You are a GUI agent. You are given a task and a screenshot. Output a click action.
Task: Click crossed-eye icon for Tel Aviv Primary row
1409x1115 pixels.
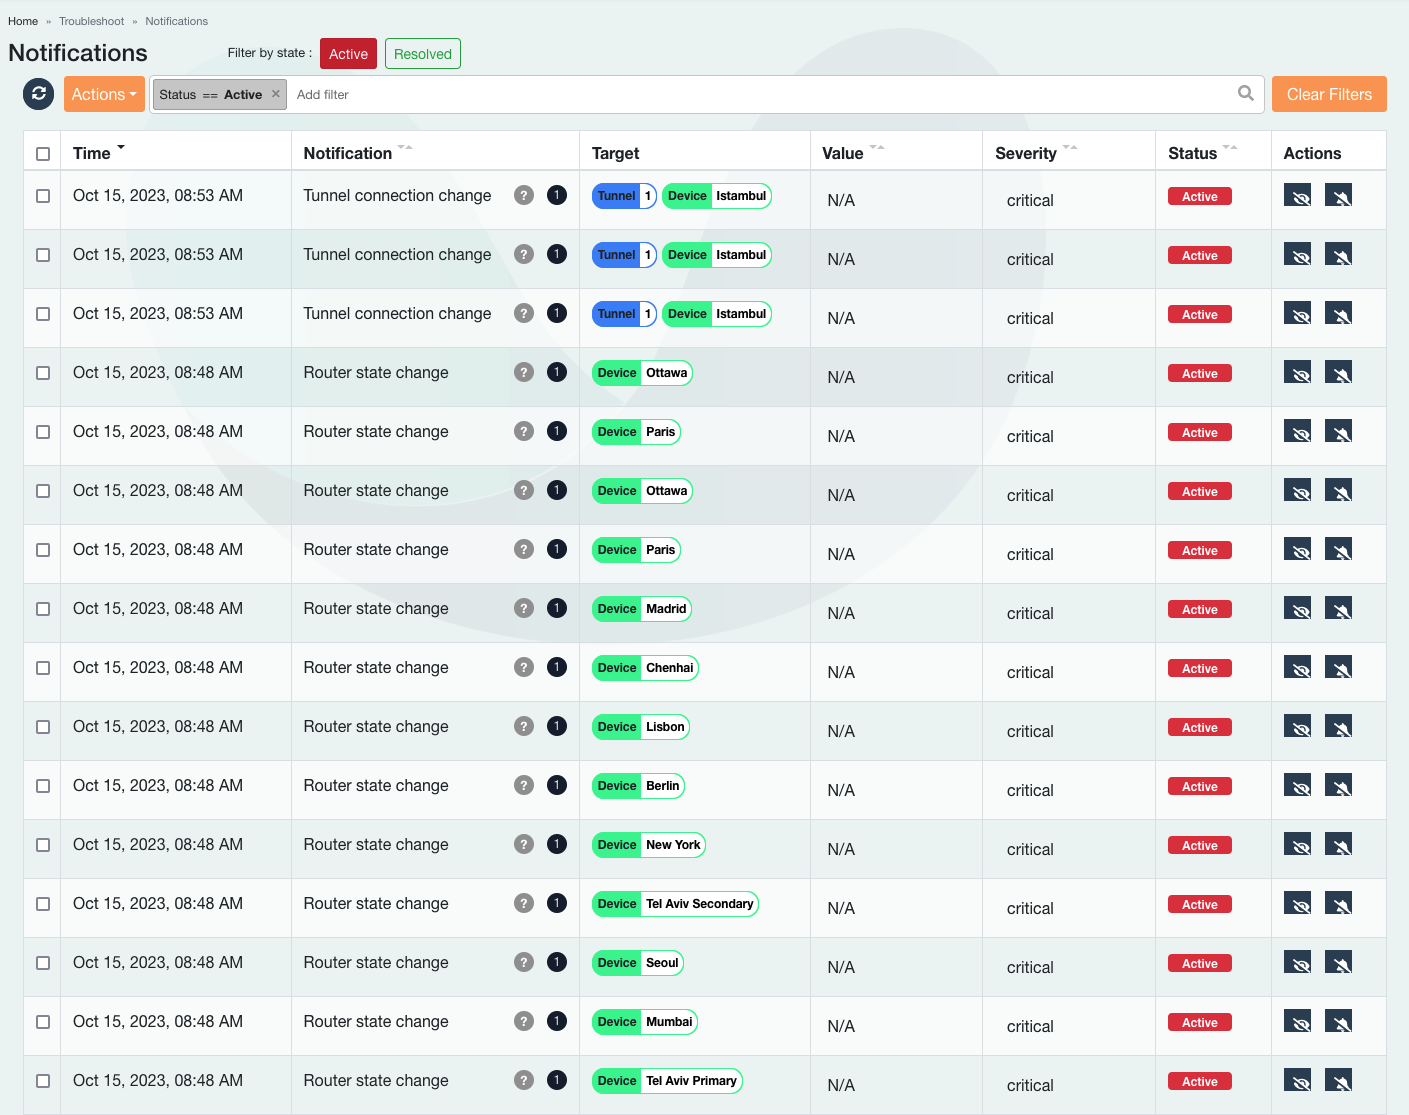(1297, 1081)
